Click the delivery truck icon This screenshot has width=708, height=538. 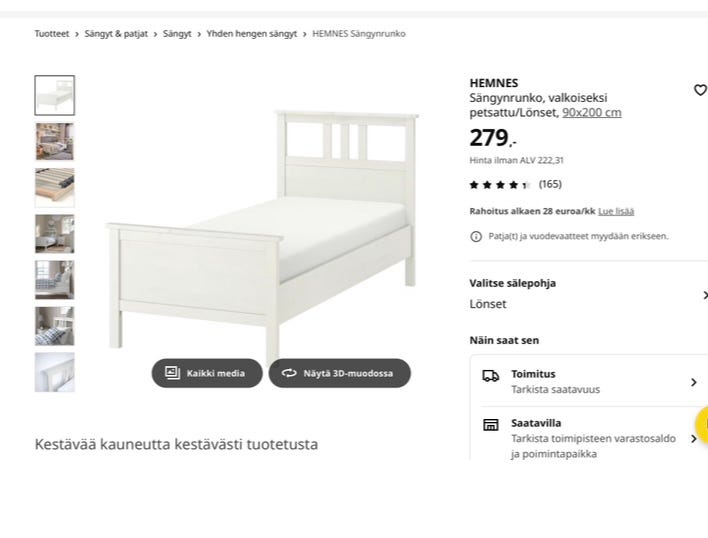(490, 376)
